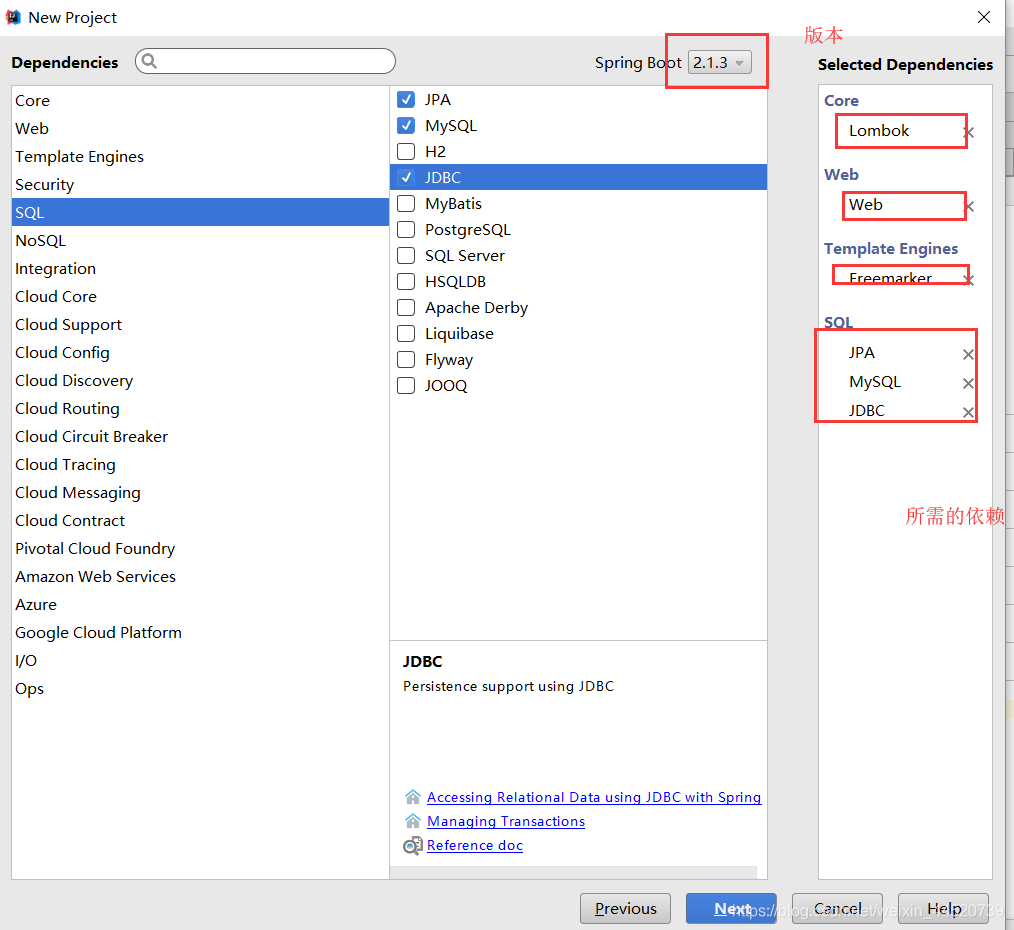Open the Managing Transactions link
Screen dimensions: 1014x930
coord(506,821)
